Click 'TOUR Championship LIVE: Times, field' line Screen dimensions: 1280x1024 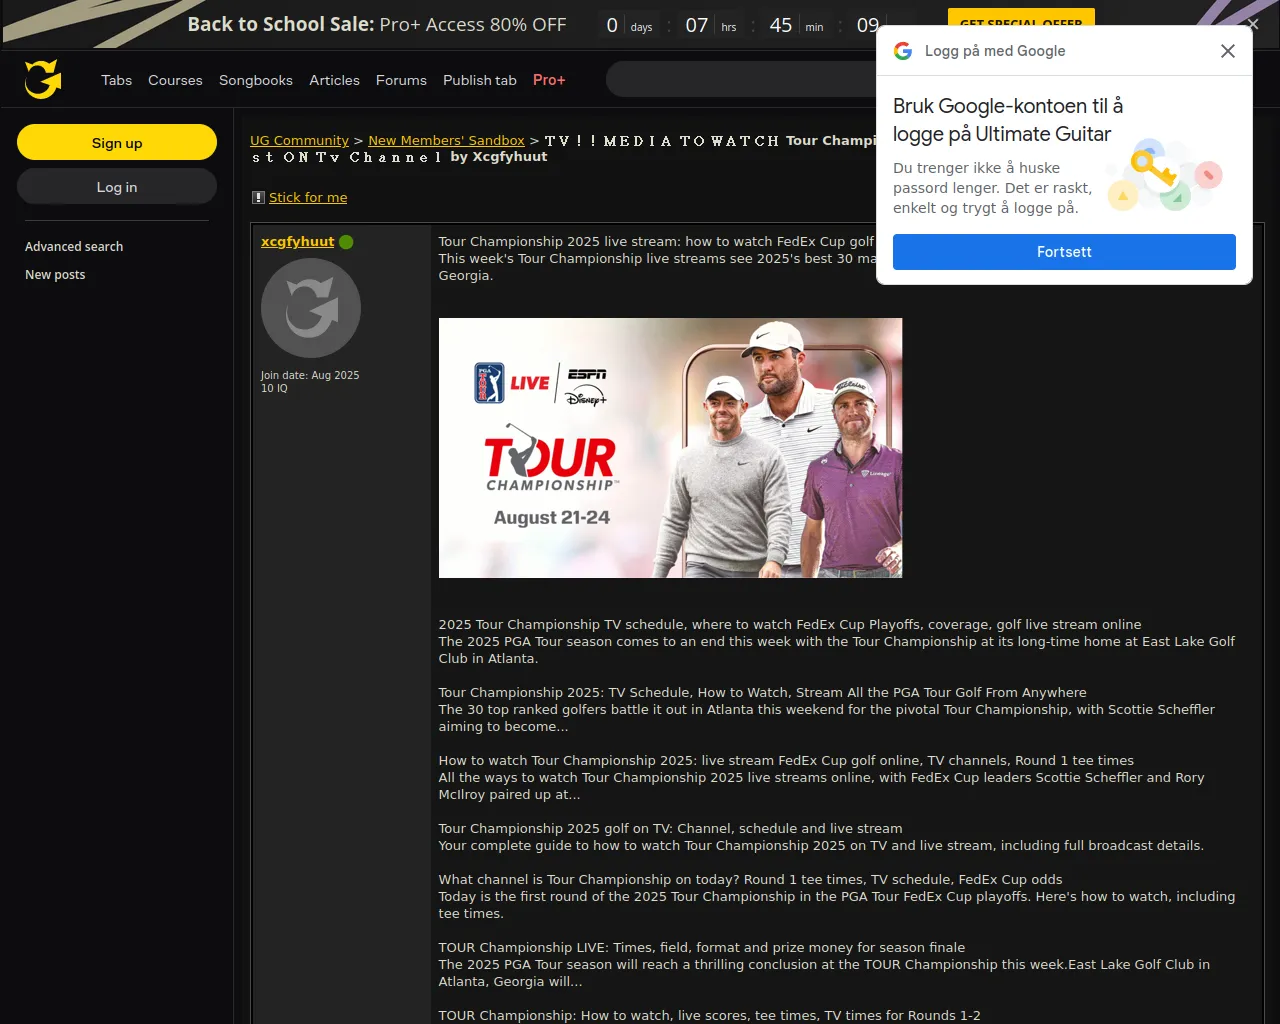[x=702, y=948]
